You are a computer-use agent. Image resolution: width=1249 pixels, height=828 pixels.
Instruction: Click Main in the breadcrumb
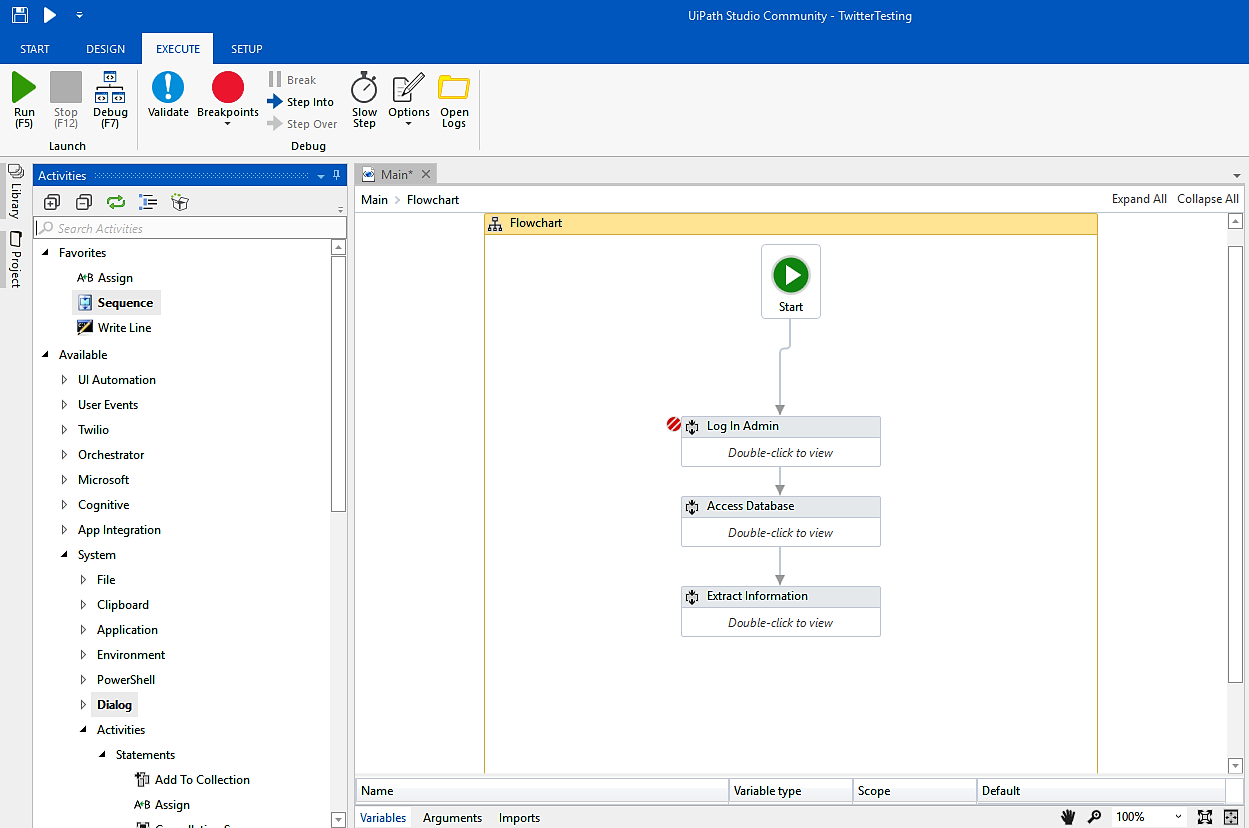[x=374, y=199]
